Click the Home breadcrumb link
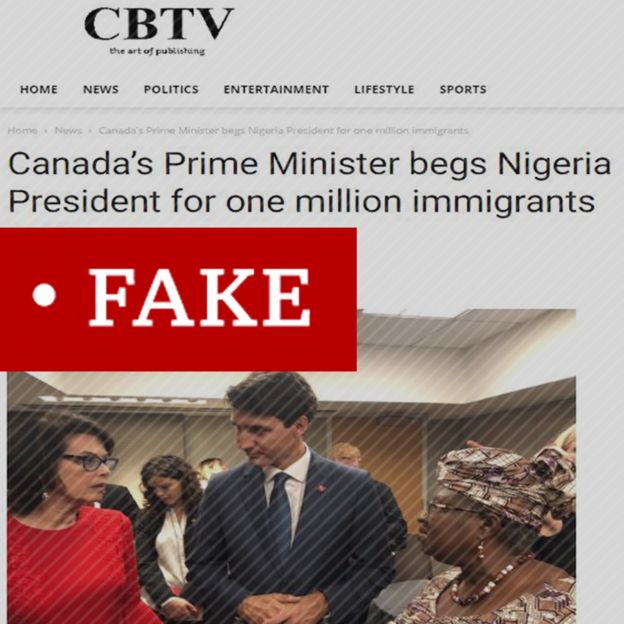624x624 pixels. click(22, 131)
